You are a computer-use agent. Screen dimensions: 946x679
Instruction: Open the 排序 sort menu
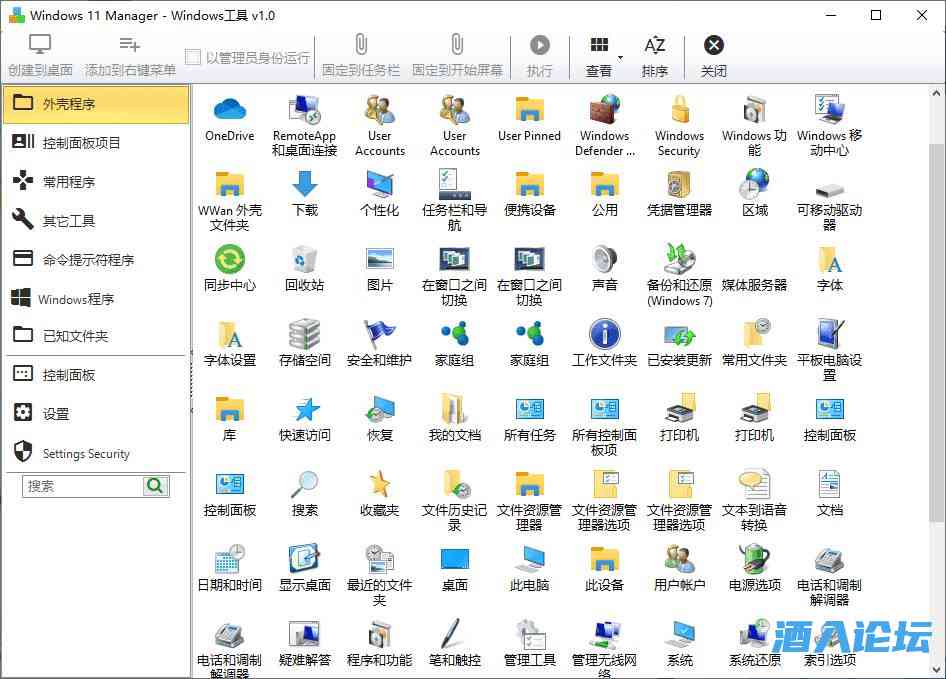click(655, 56)
